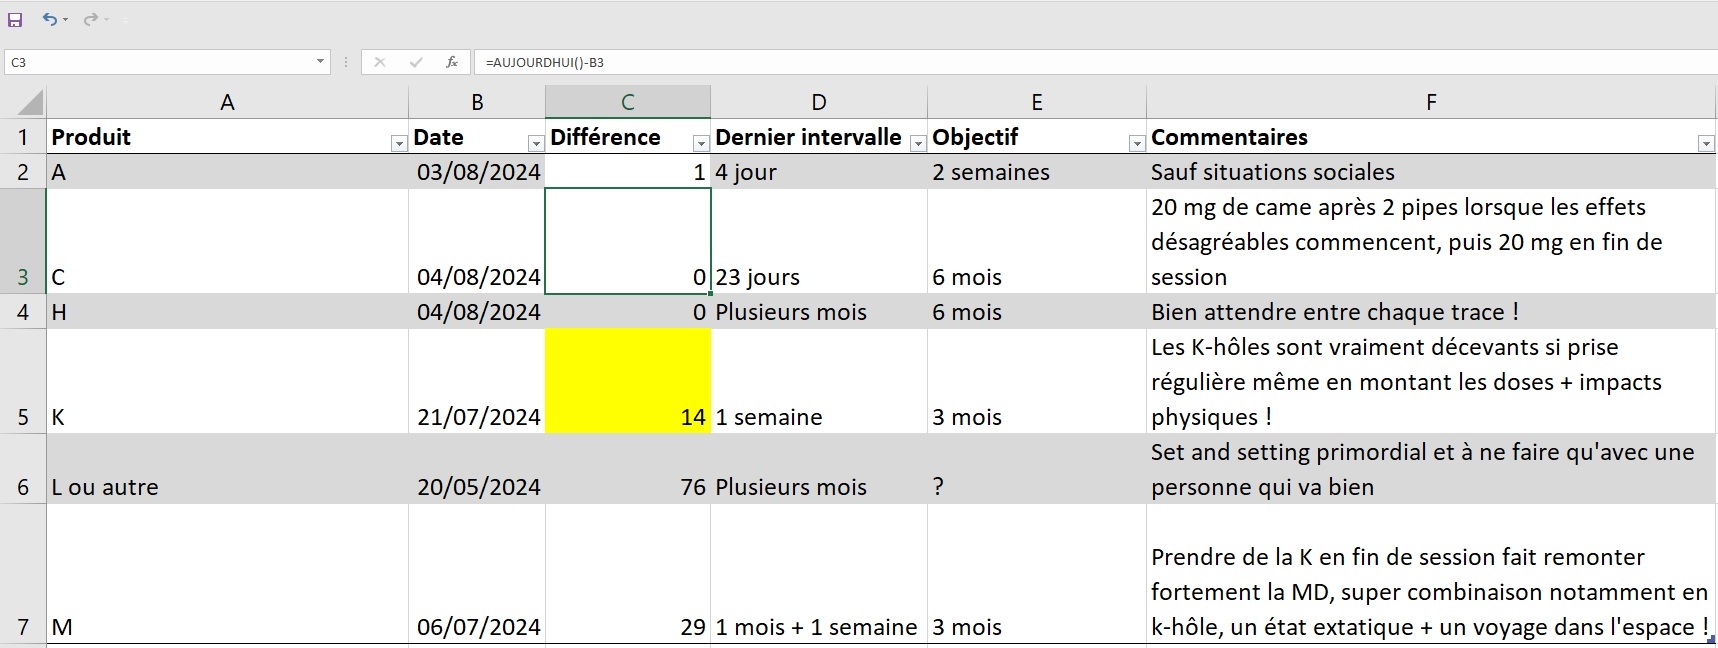The image size is (1718, 648).
Task: Click the cell '23 jours'
Action: pos(819,241)
